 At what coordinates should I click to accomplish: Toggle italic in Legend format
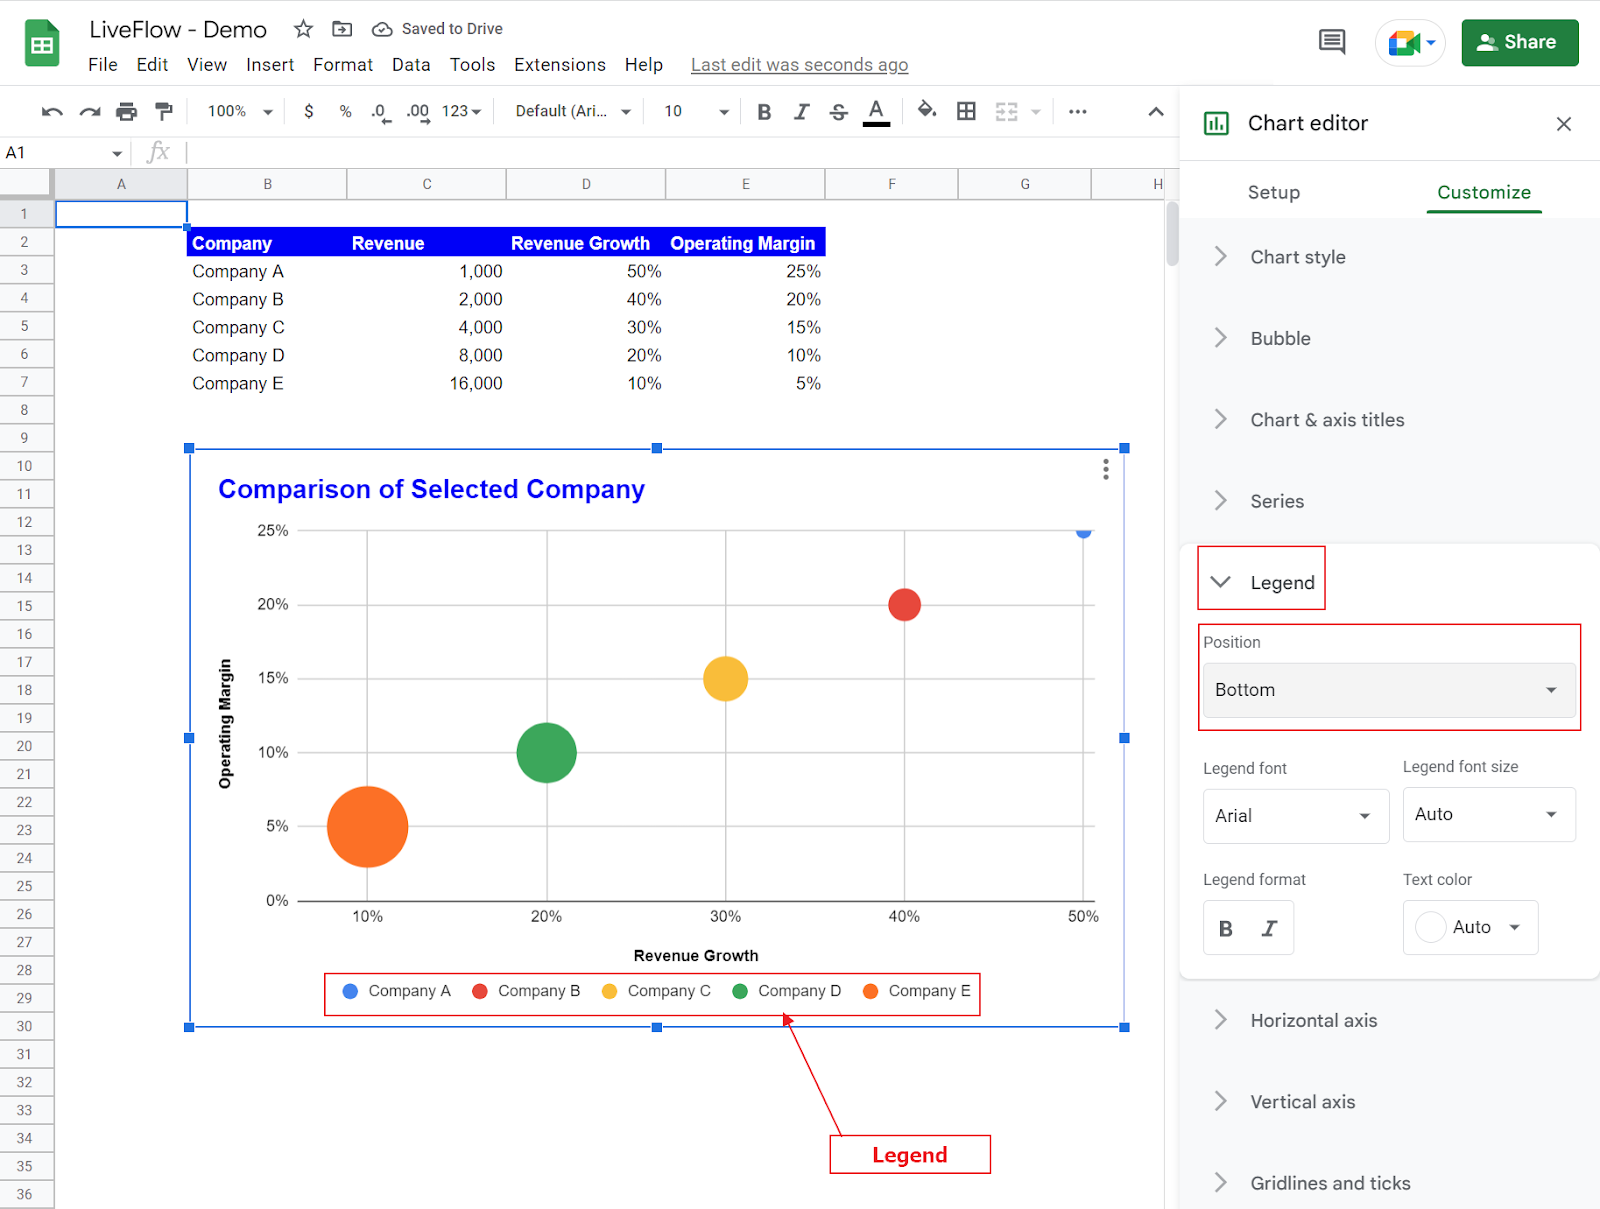1270,928
